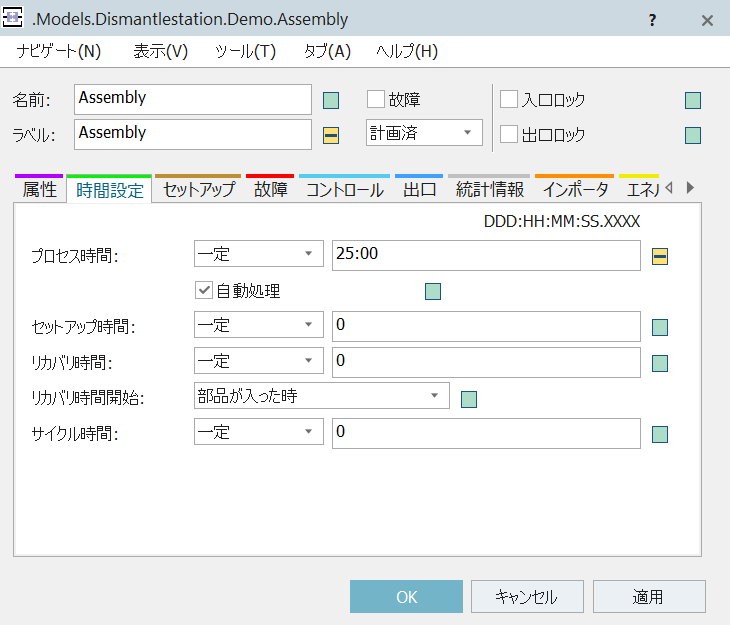
Task: Open the サイクル時間 distribution dropdown
Action: click(259, 432)
